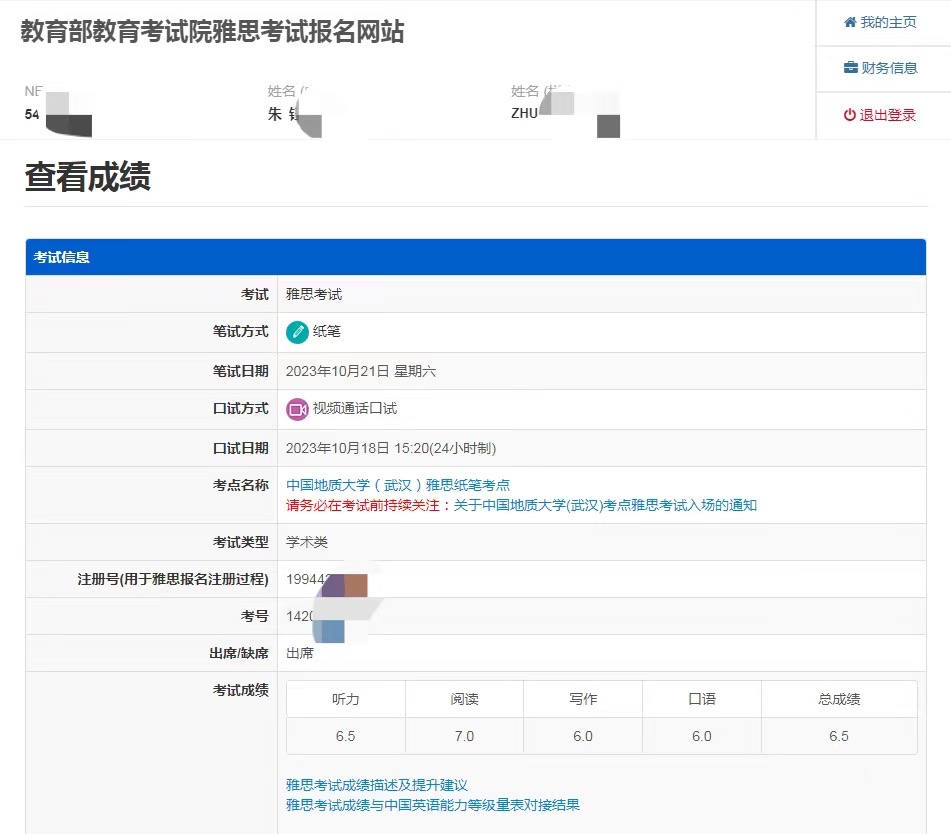Click the purple video camera icon
The width and height of the screenshot is (951, 834).
click(x=297, y=409)
